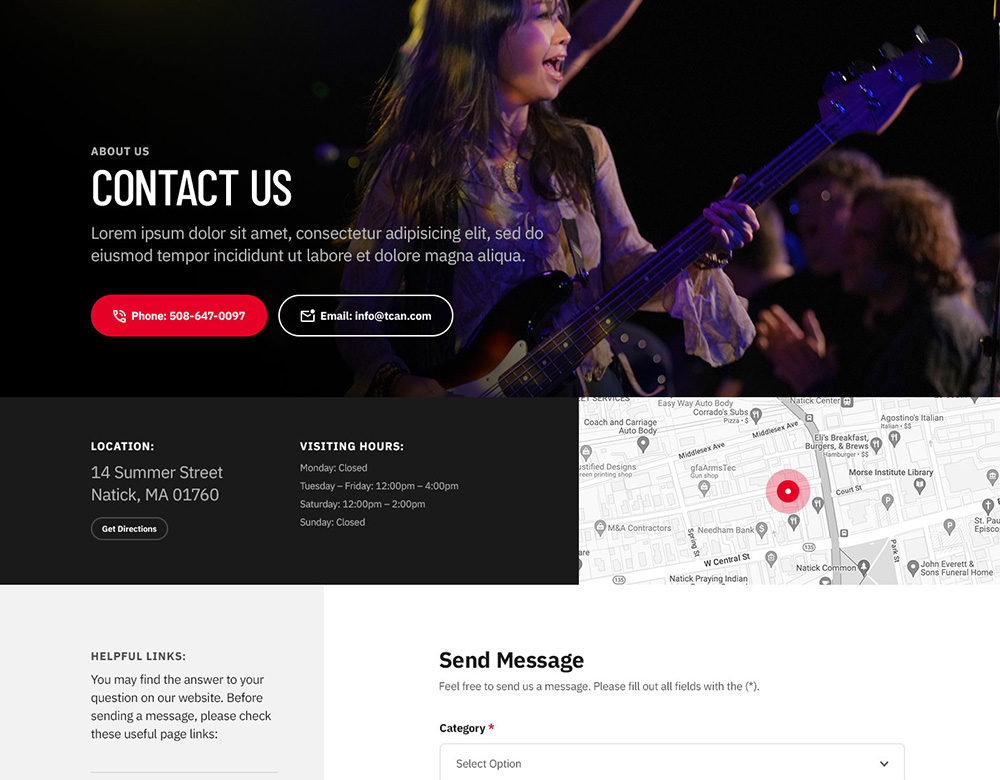Click Coach and Carriage Auto Body pin

click(x=643, y=443)
